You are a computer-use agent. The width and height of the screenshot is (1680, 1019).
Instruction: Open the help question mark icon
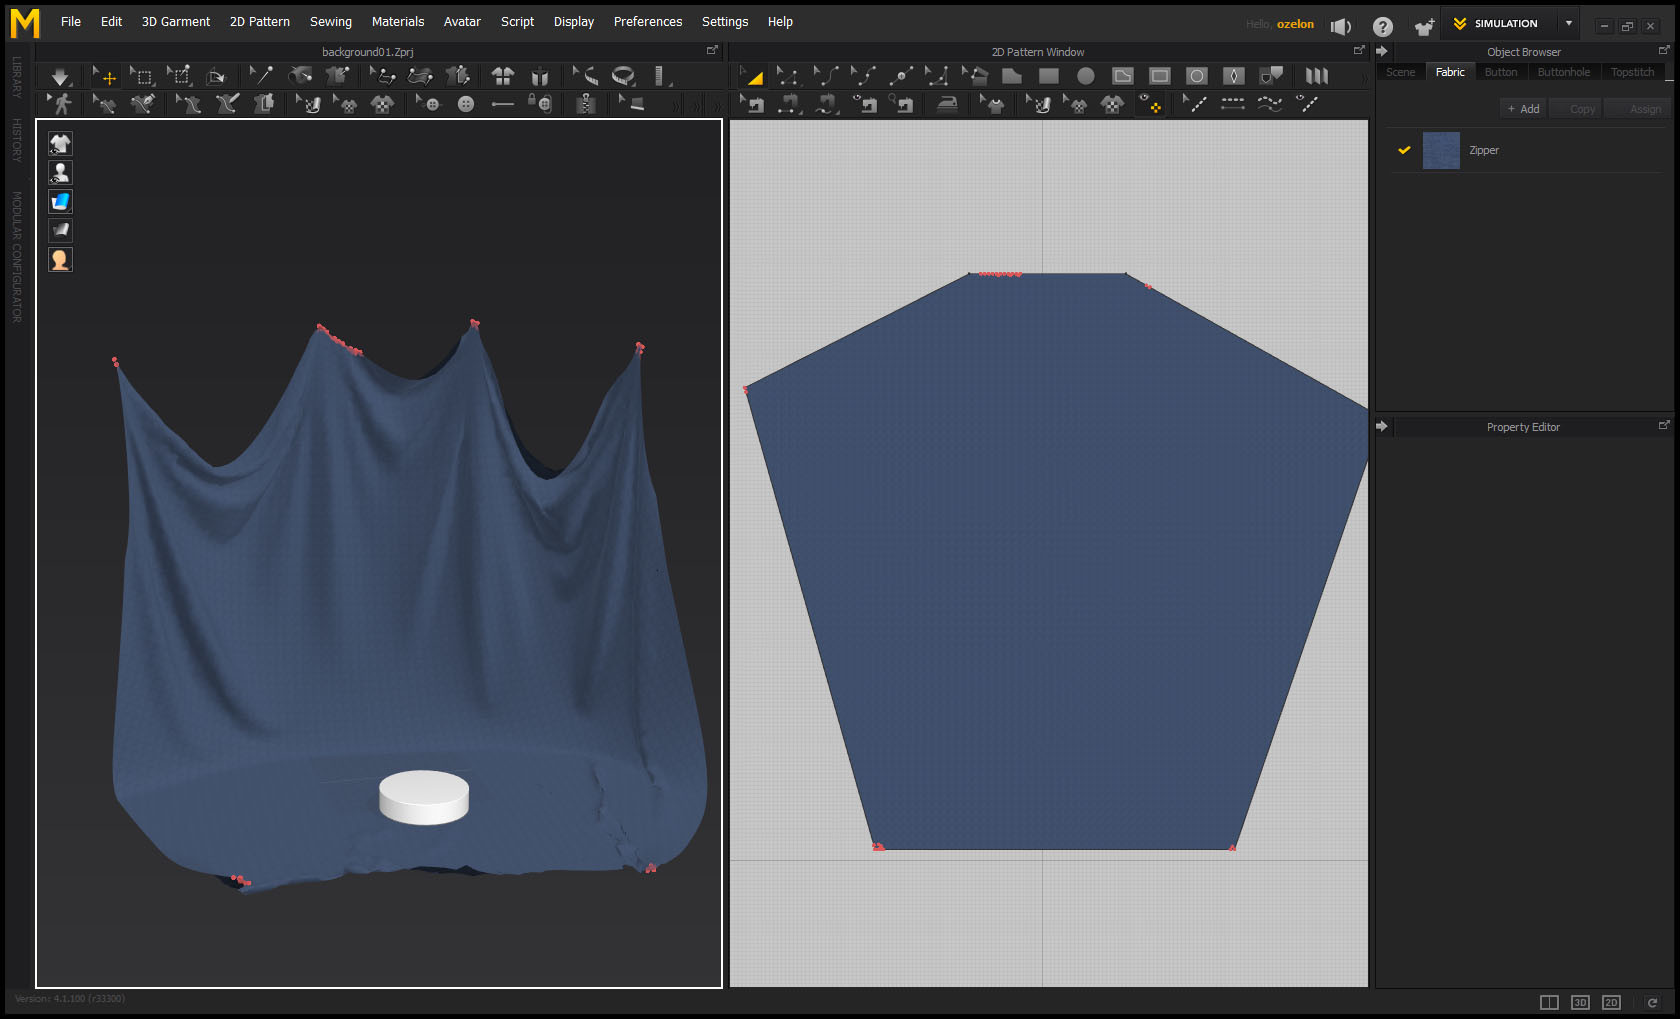point(1382,26)
